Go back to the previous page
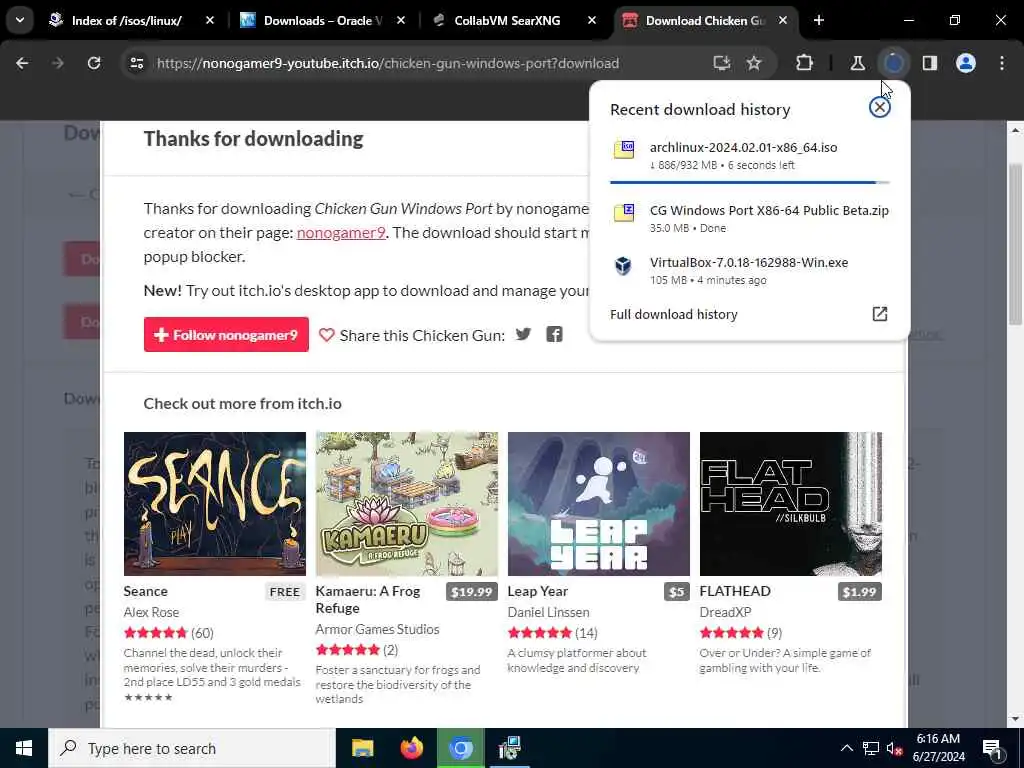1024x768 pixels. 22,63
